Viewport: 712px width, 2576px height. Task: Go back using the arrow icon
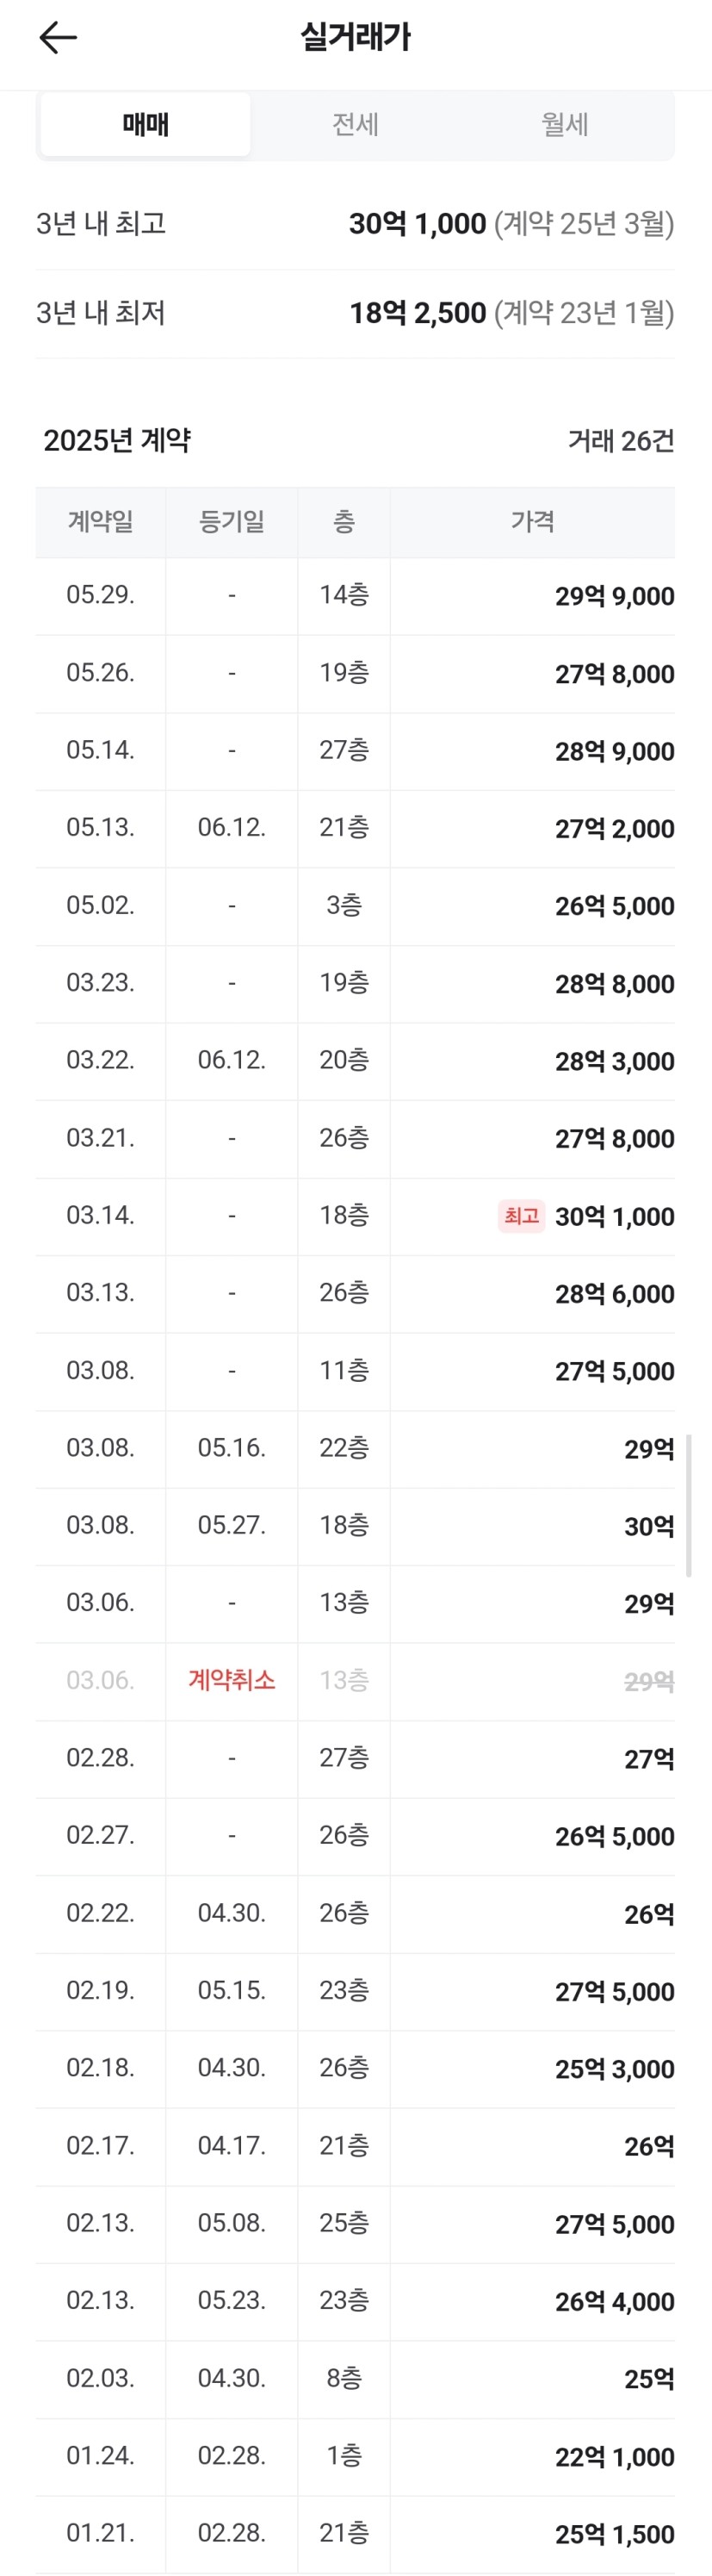[58, 38]
